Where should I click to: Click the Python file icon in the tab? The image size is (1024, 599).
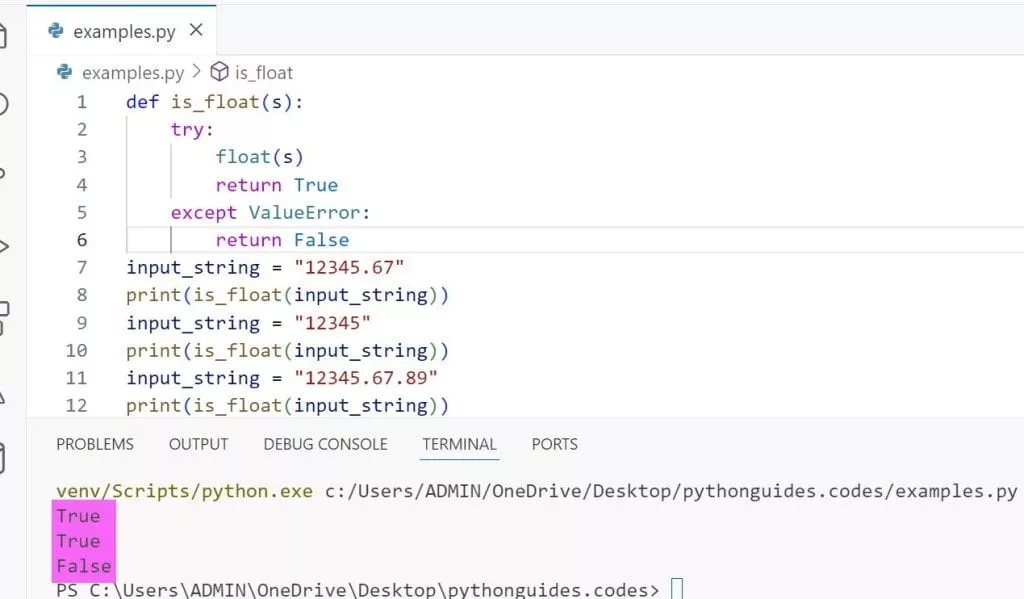(x=56, y=31)
